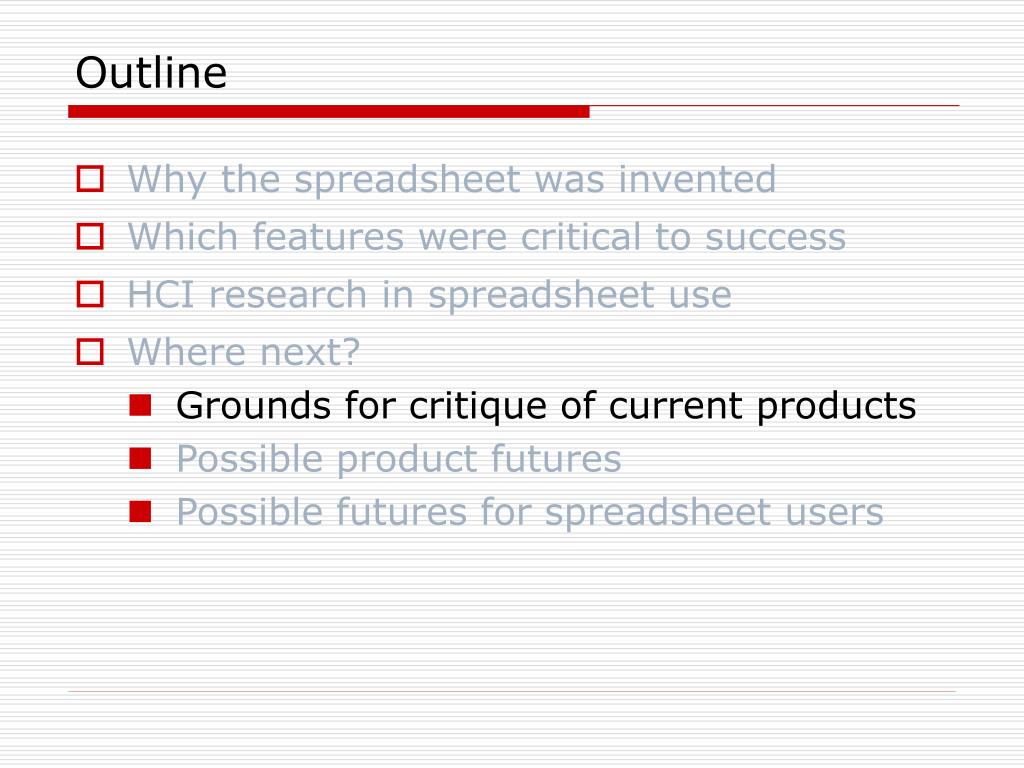Click the filled red bullet beside 'Possible product futures'
The height and width of the screenshot is (768, 1024).
(140, 458)
